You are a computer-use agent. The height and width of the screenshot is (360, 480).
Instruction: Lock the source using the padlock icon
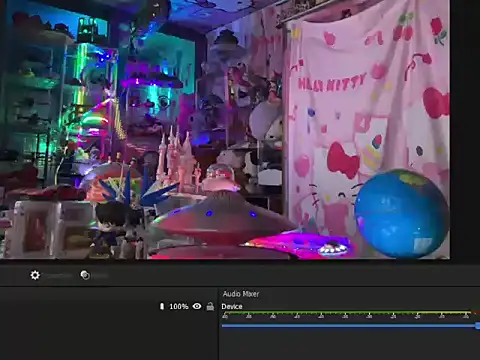[x=210, y=306]
